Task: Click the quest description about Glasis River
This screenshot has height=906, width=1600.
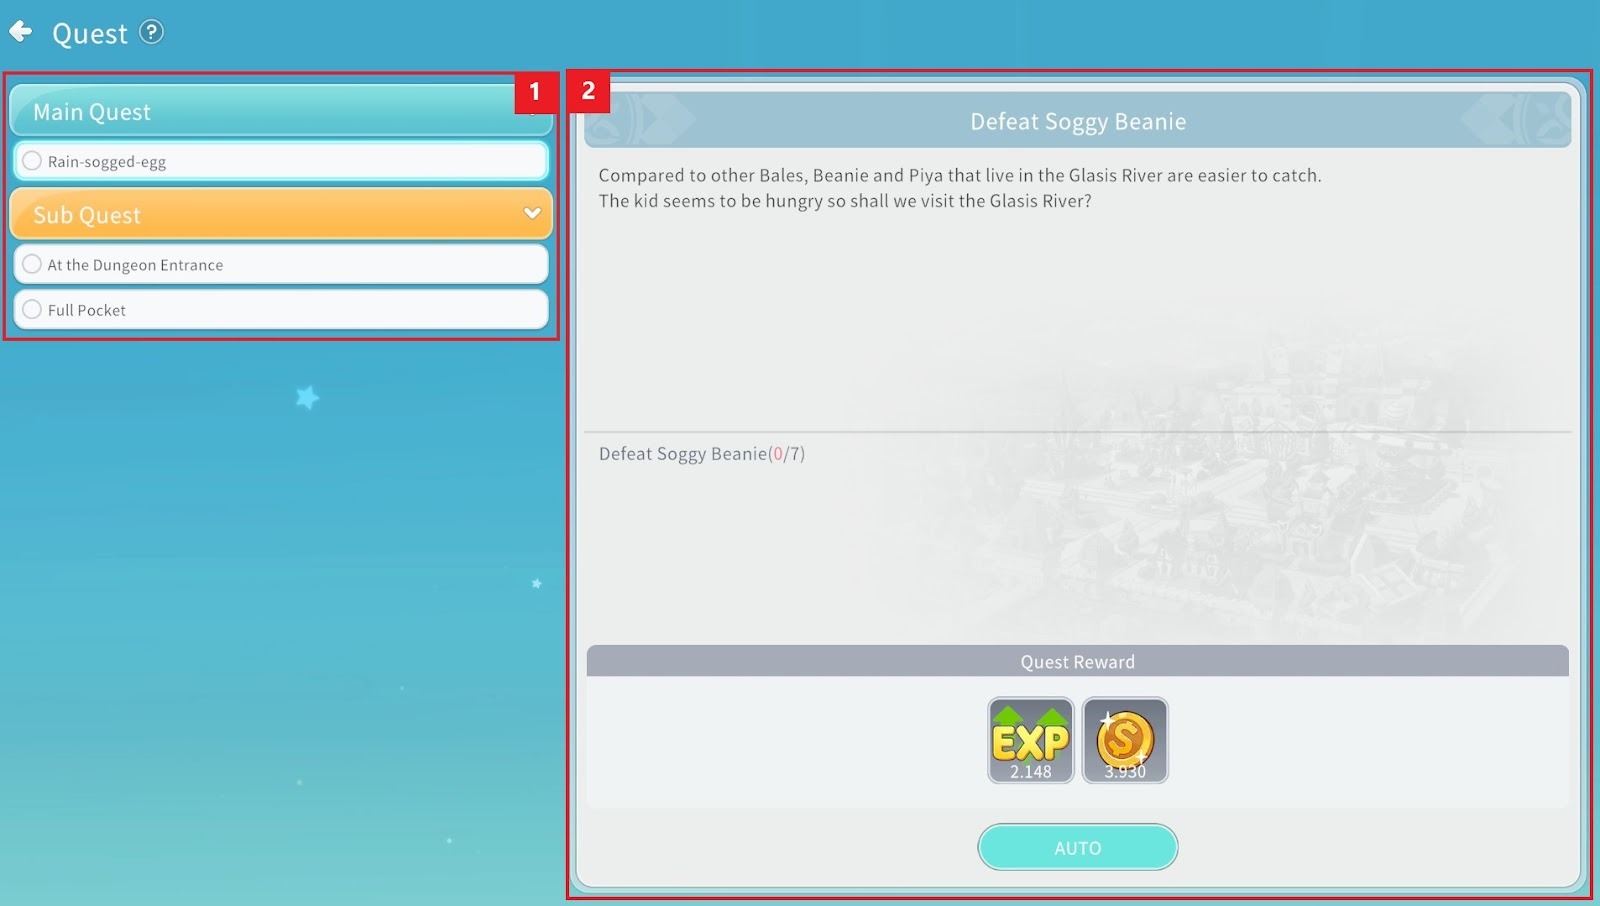Action: tap(959, 188)
